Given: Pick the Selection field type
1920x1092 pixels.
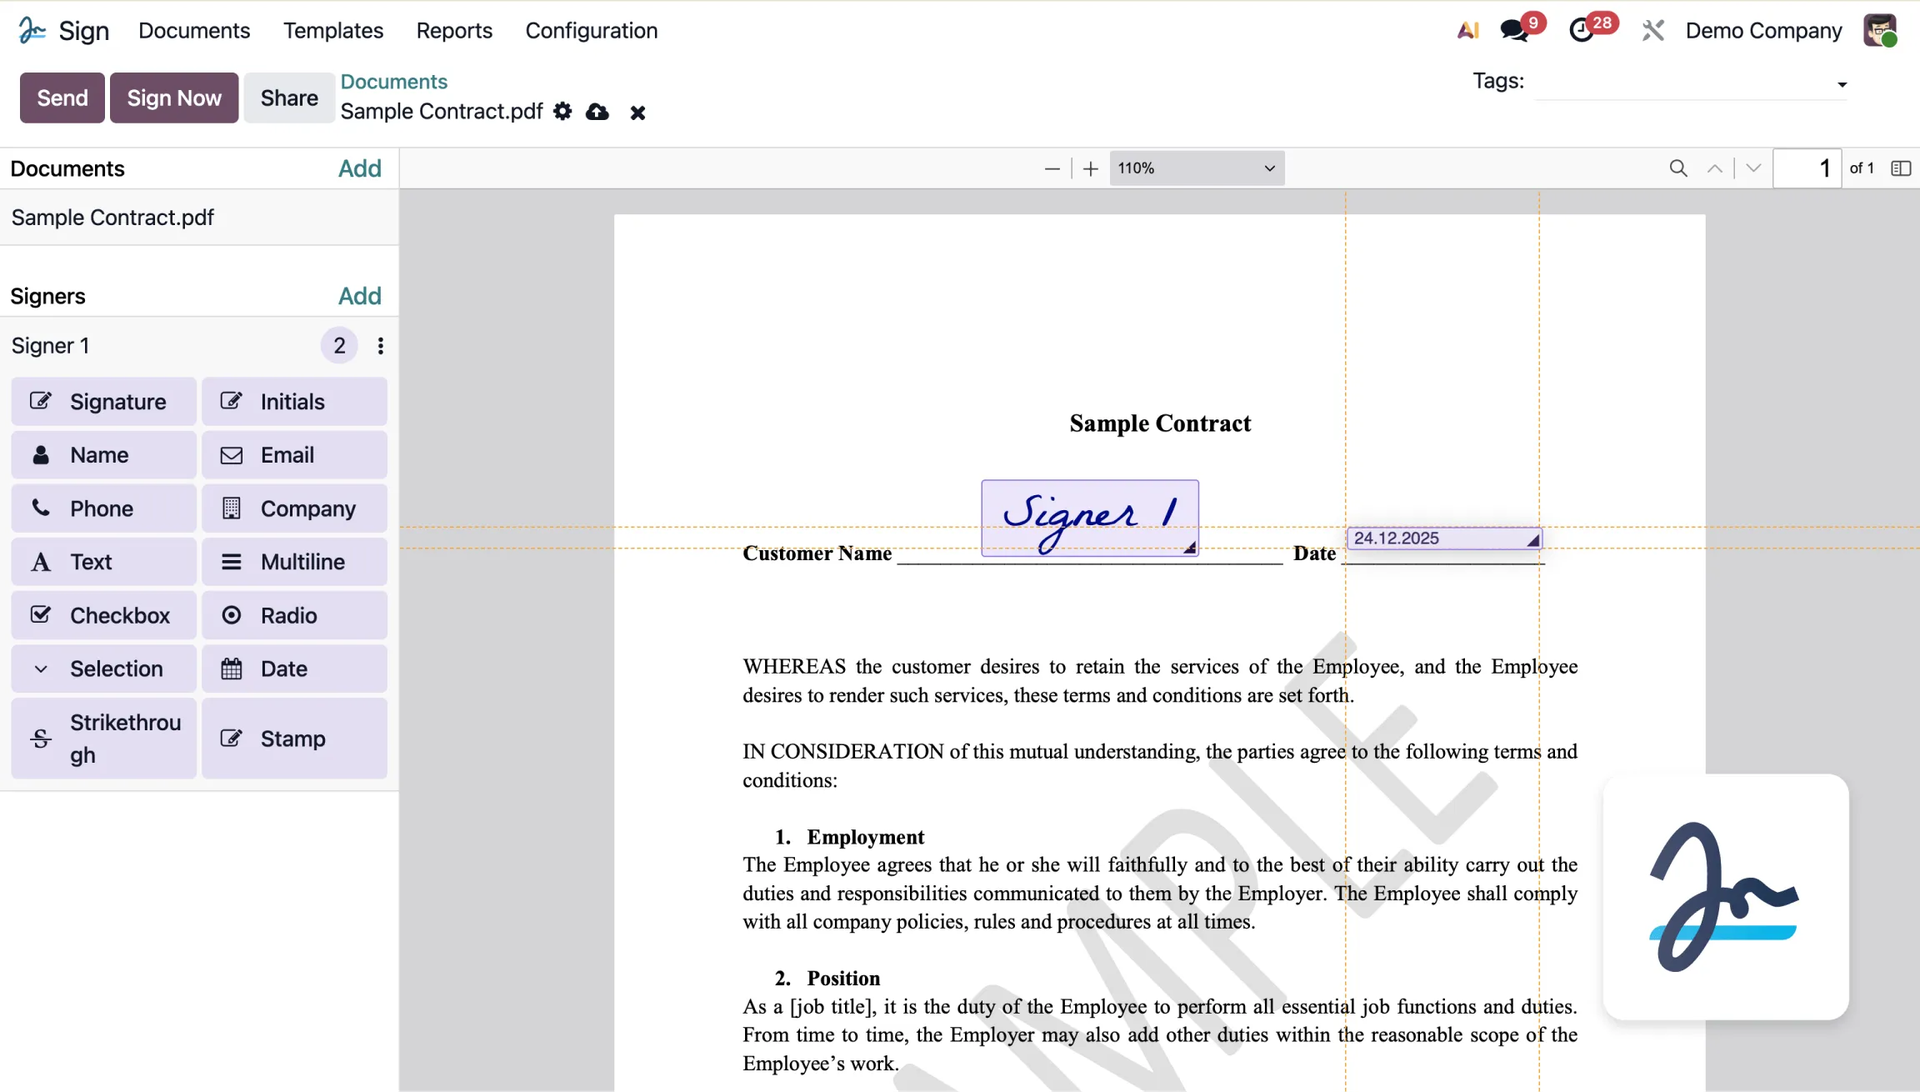Looking at the screenshot, I should coord(104,669).
